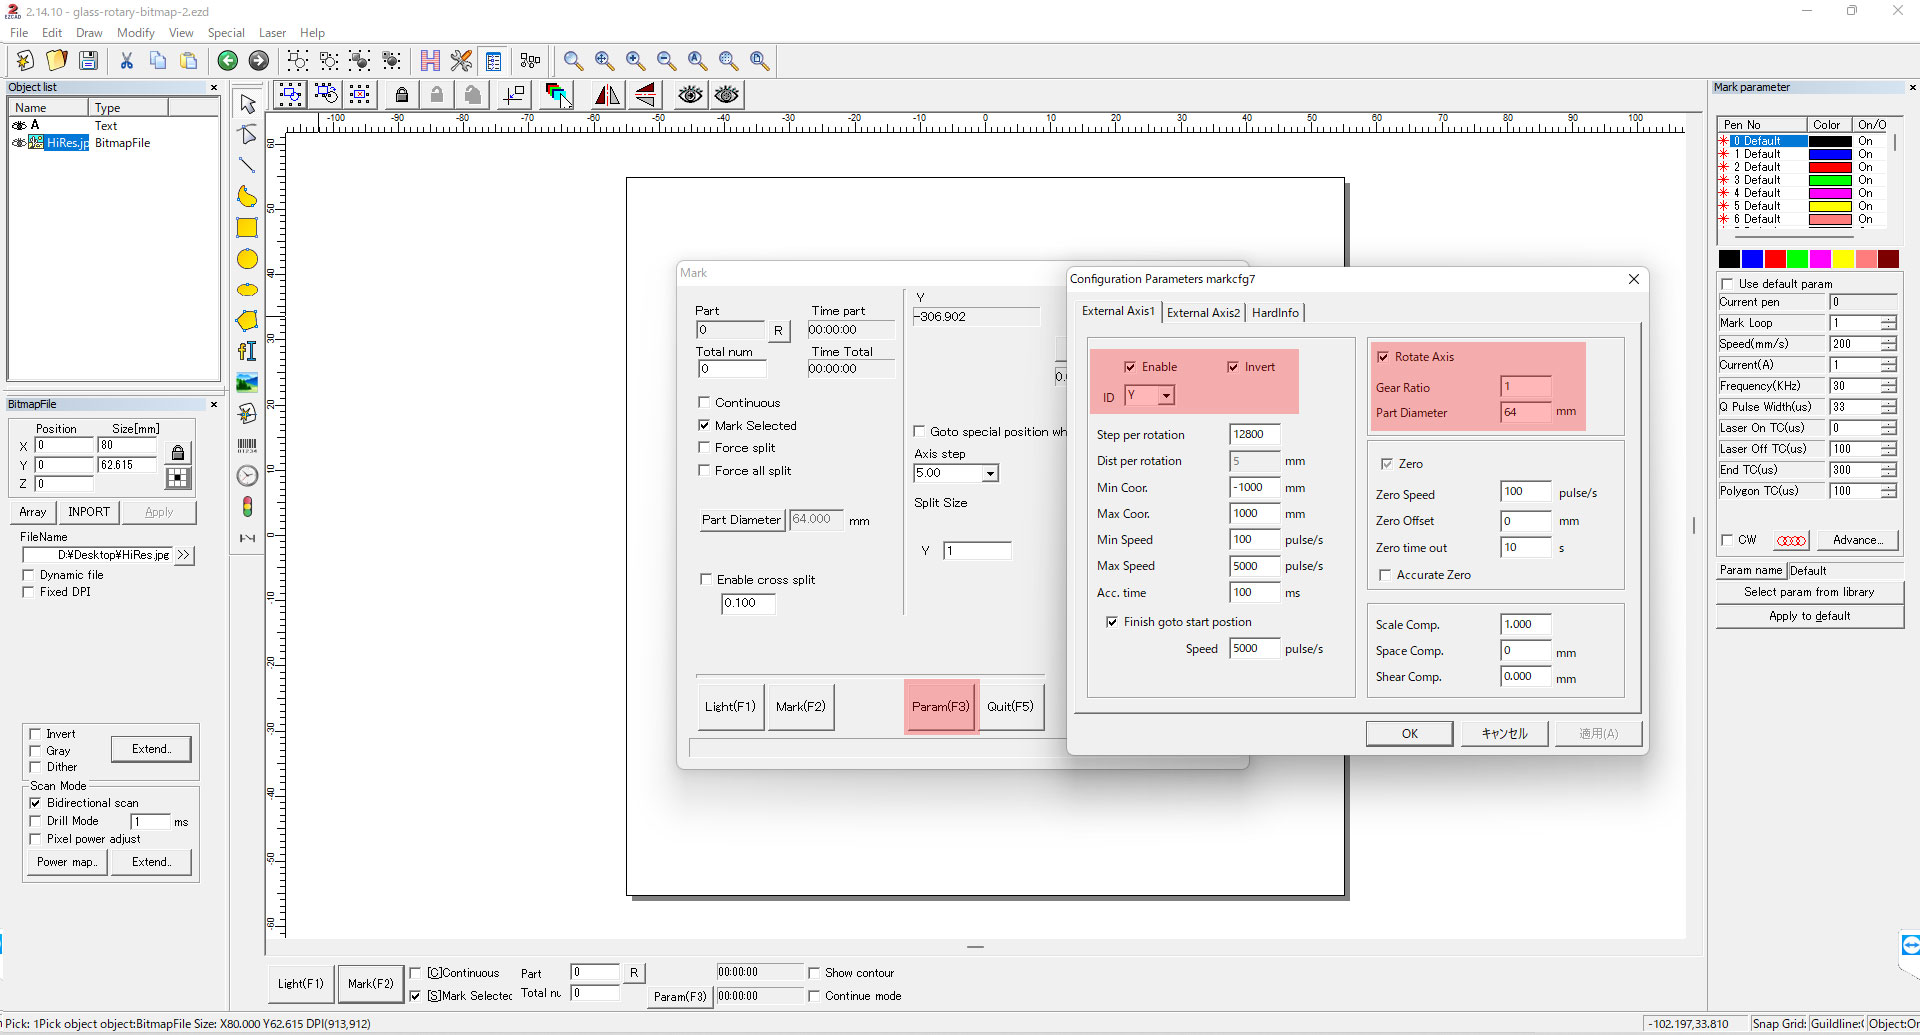Toggle the Invert checkbox in External Axis1

[x=1233, y=367]
